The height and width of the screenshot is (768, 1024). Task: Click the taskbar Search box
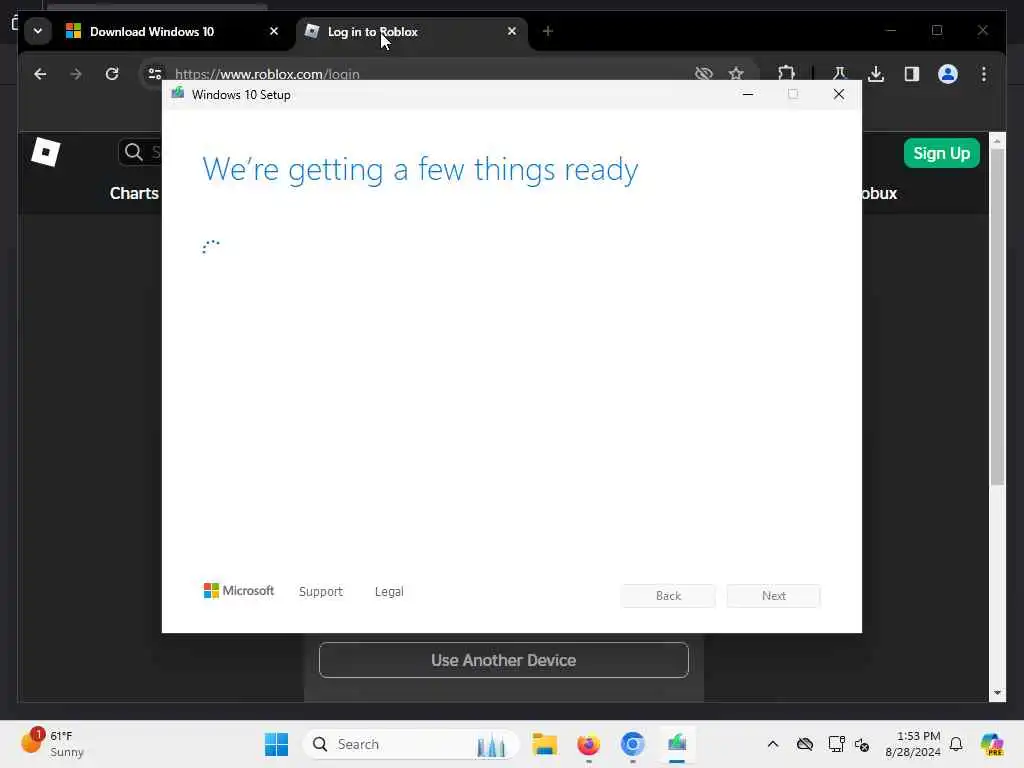coord(411,744)
